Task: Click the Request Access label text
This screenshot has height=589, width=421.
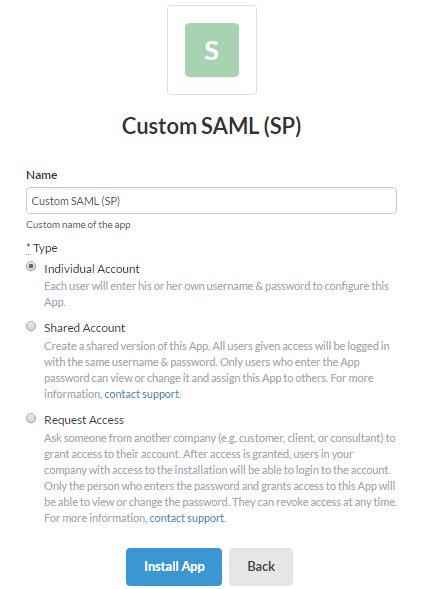Action: (x=84, y=420)
